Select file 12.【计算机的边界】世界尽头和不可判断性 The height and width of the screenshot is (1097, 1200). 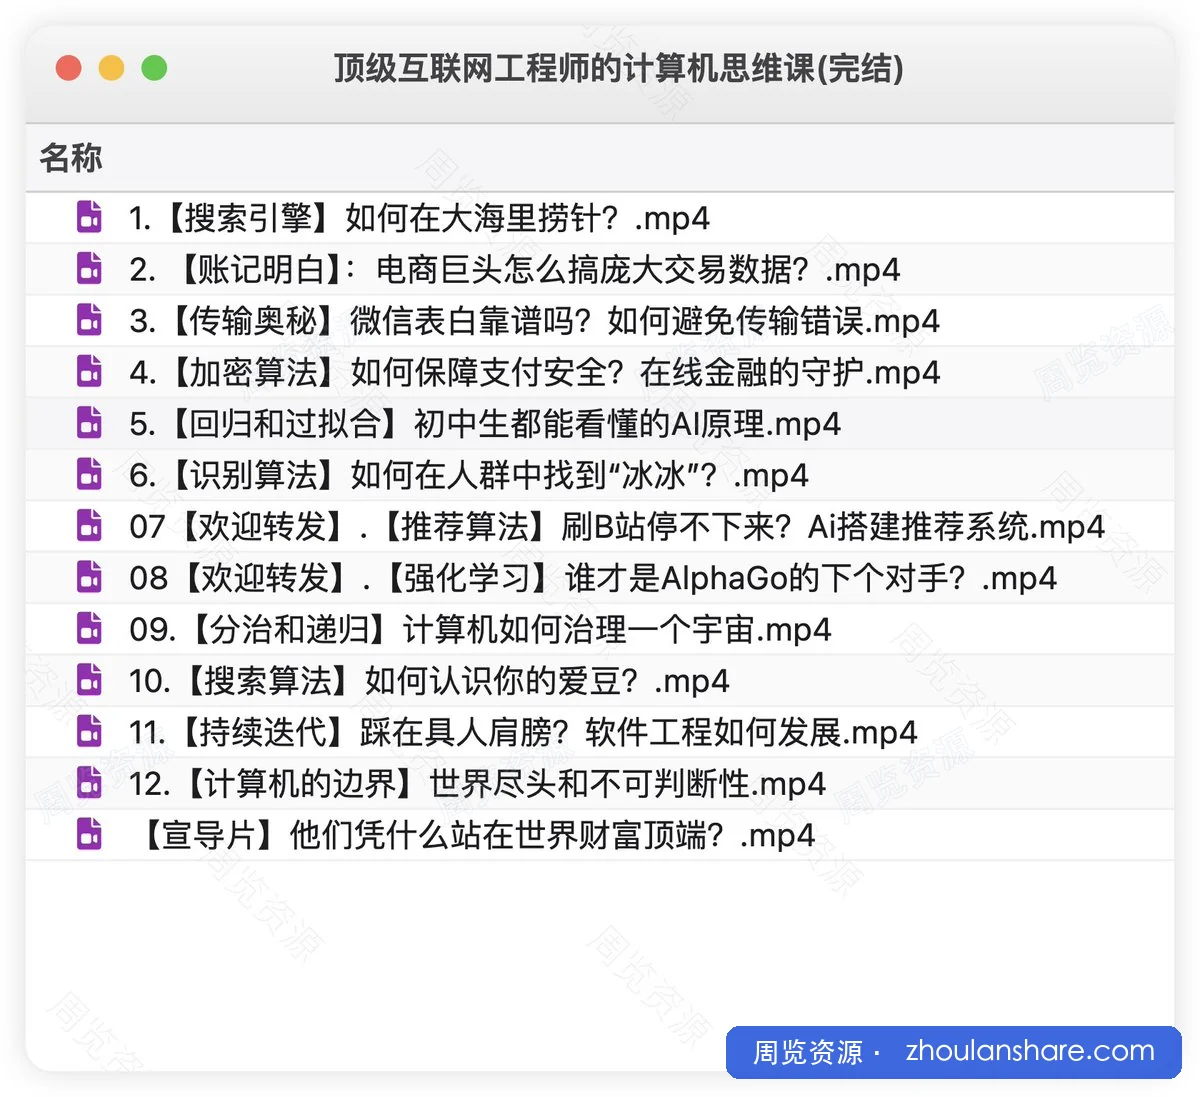(x=600, y=782)
